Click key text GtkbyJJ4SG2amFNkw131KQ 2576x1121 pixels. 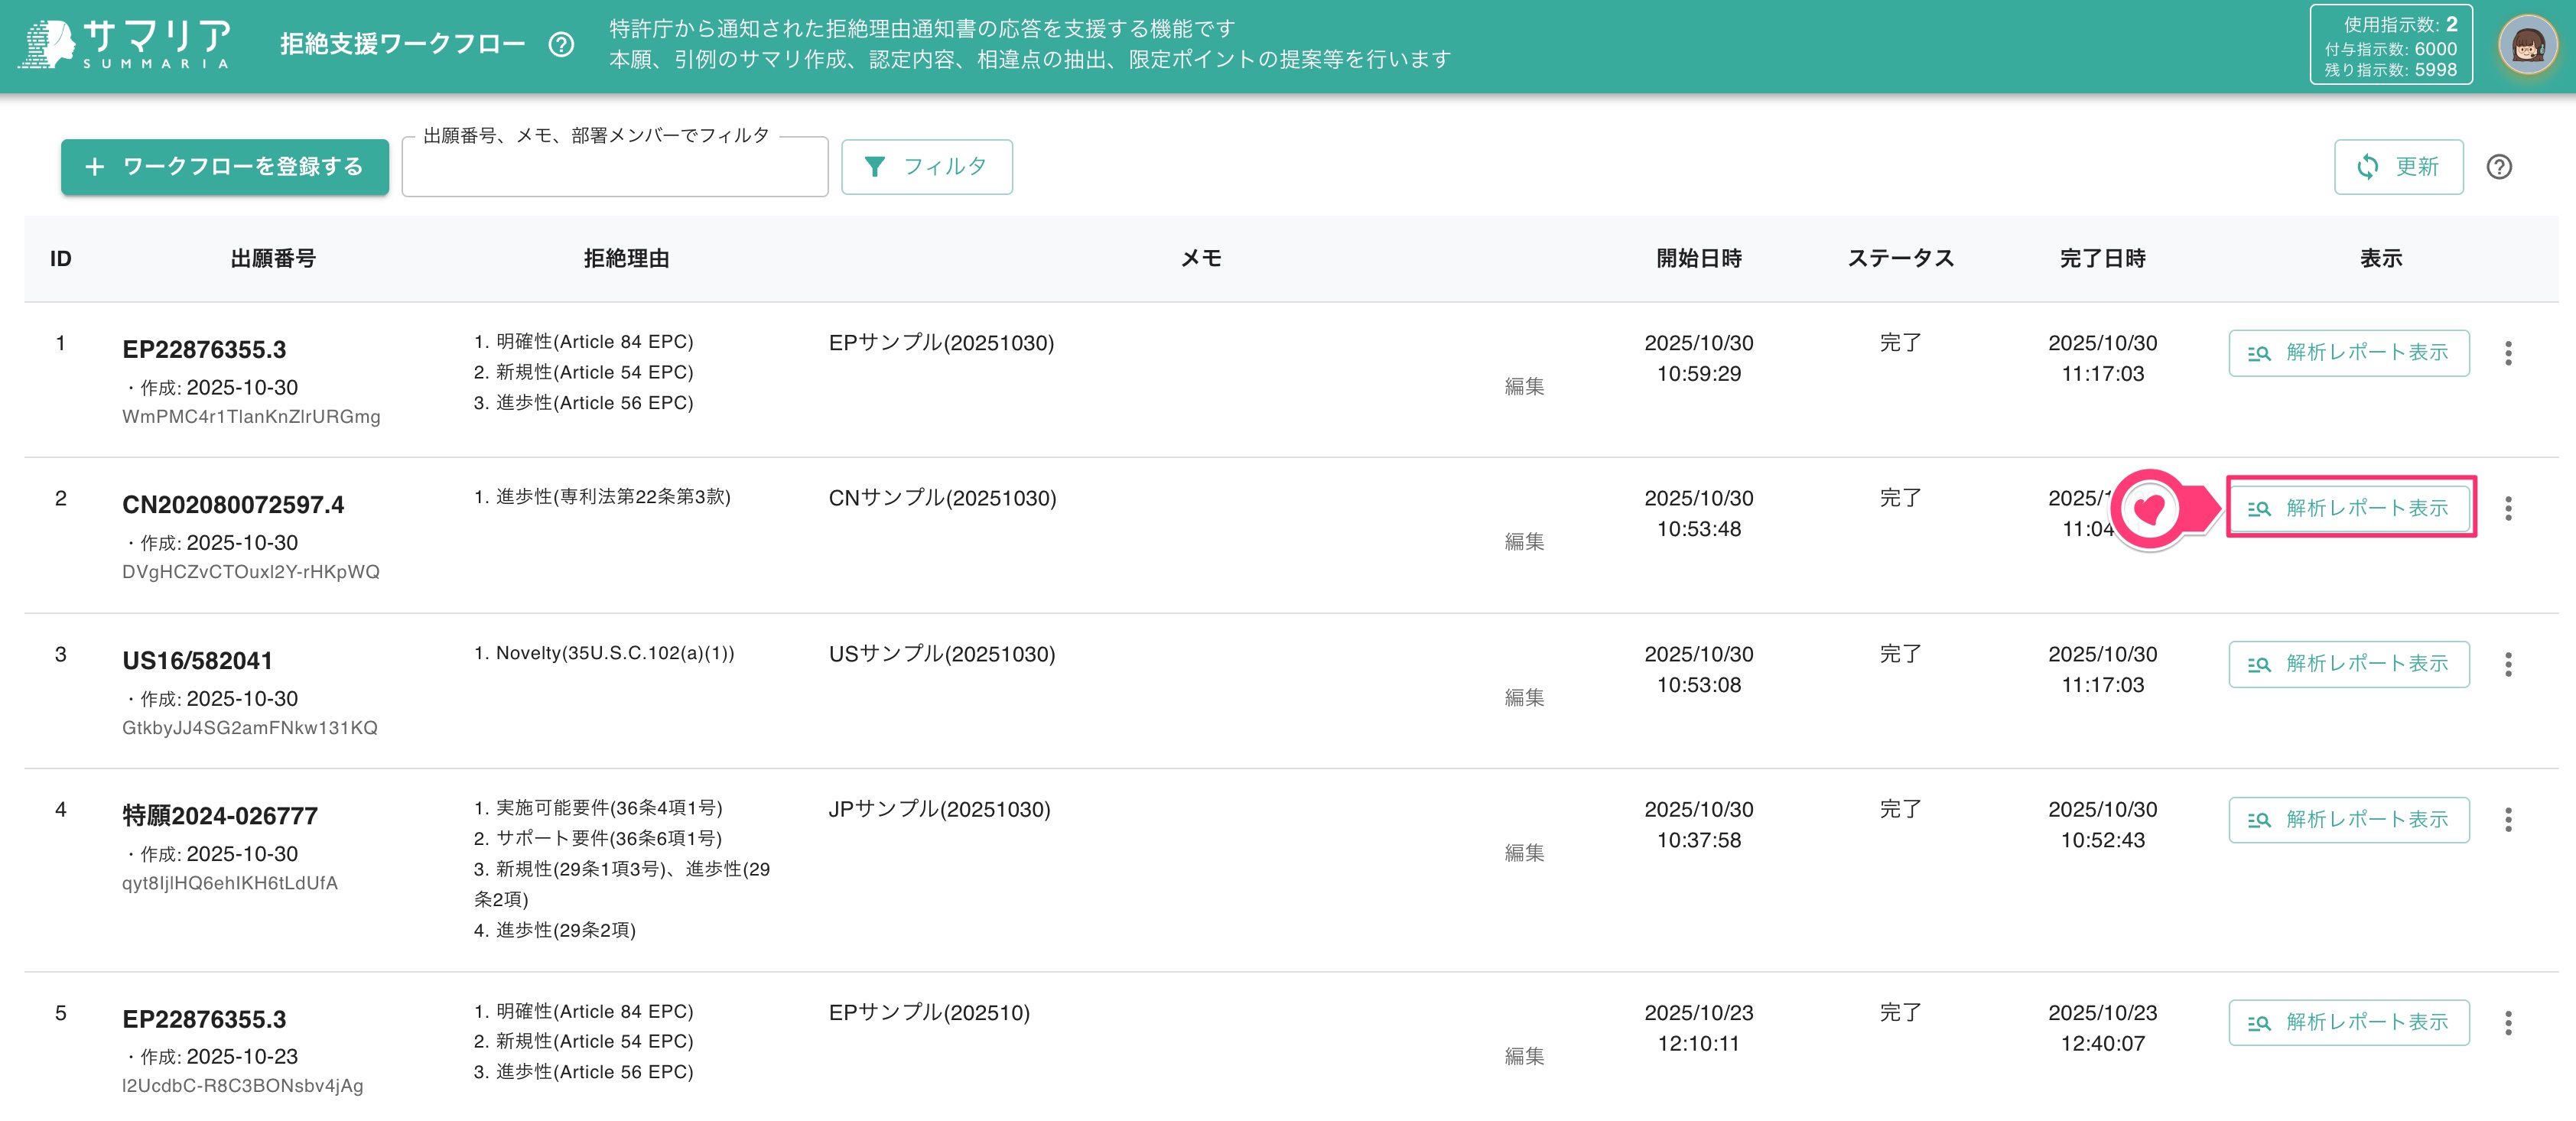point(250,728)
